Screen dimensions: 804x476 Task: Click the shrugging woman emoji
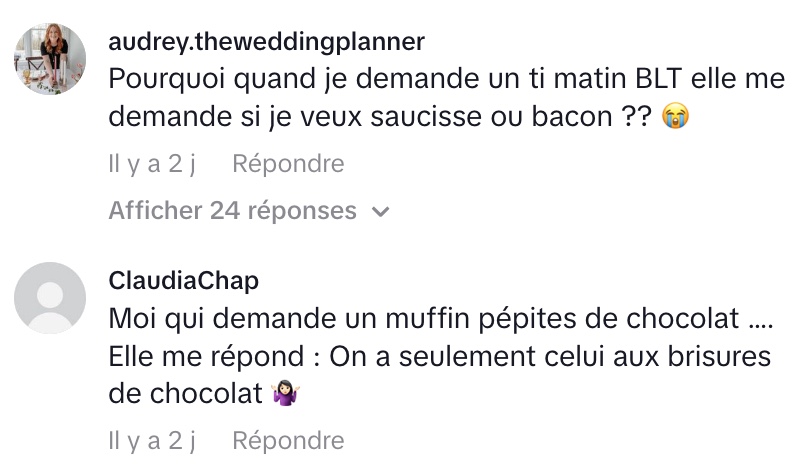[286, 394]
